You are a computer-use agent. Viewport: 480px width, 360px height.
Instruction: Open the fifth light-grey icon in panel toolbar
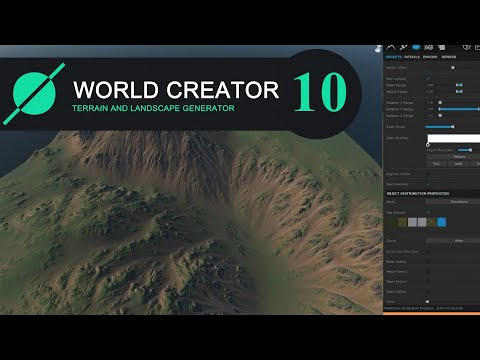point(441,48)
